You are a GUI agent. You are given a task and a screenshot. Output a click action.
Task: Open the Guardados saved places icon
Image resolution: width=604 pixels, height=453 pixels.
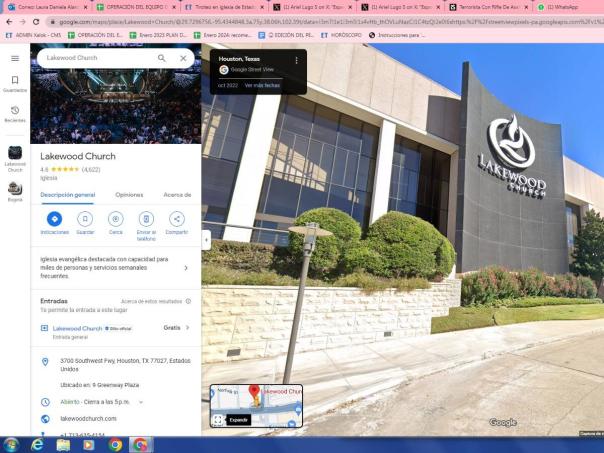tap(15, 83)
